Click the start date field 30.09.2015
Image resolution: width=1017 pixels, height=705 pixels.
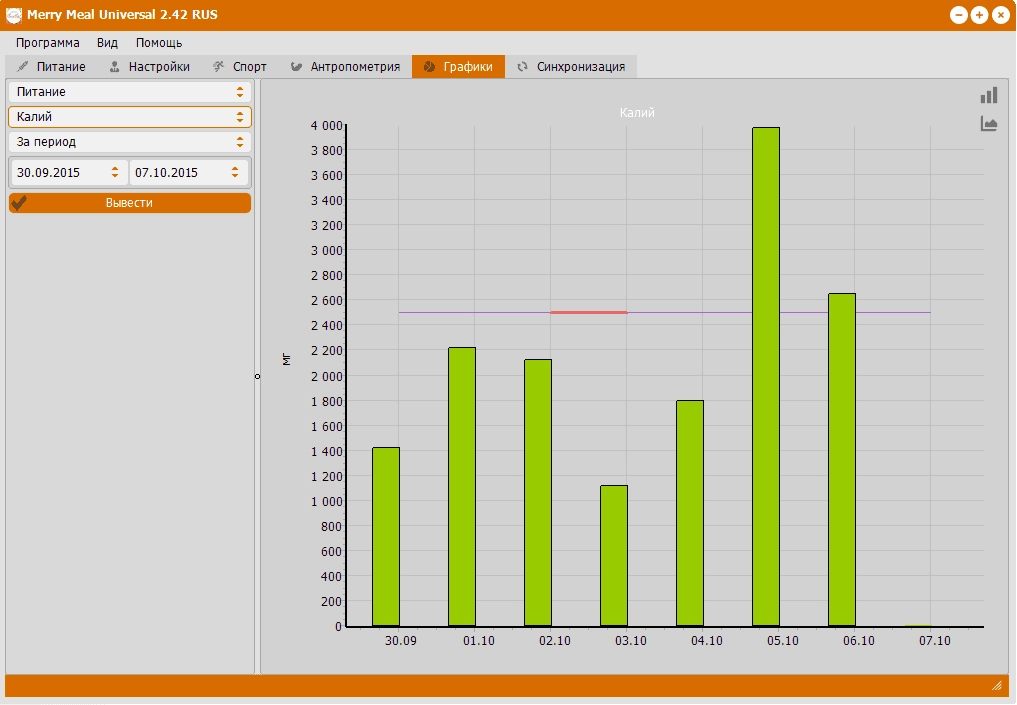point(67,173)
